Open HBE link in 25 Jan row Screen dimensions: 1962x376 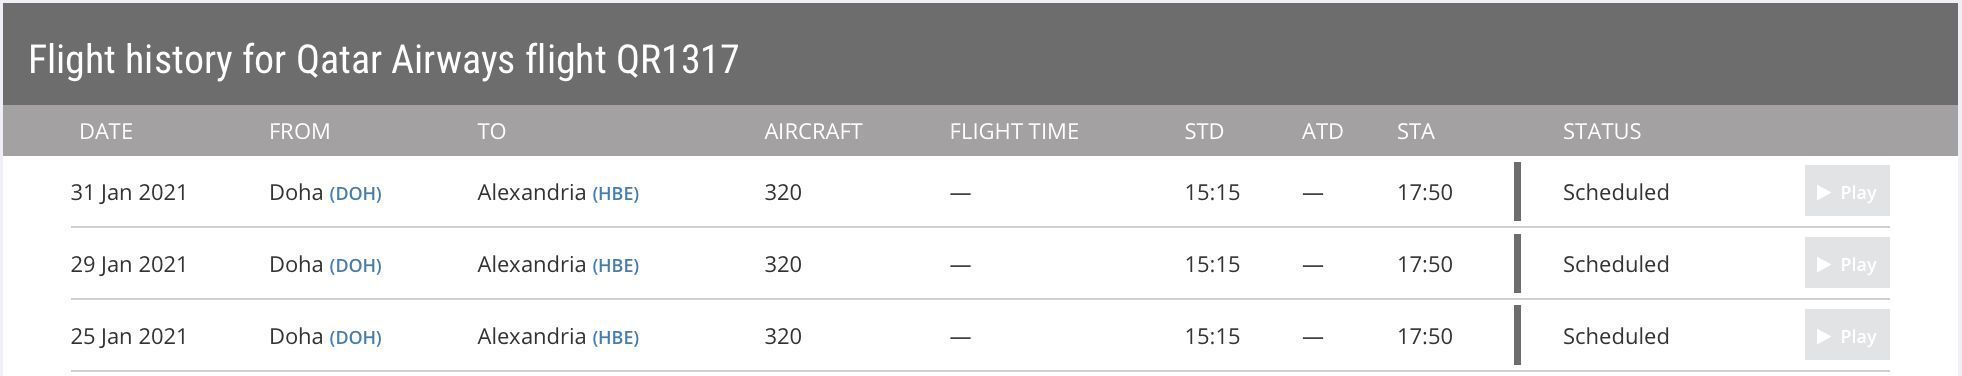(x=615, y=337)
